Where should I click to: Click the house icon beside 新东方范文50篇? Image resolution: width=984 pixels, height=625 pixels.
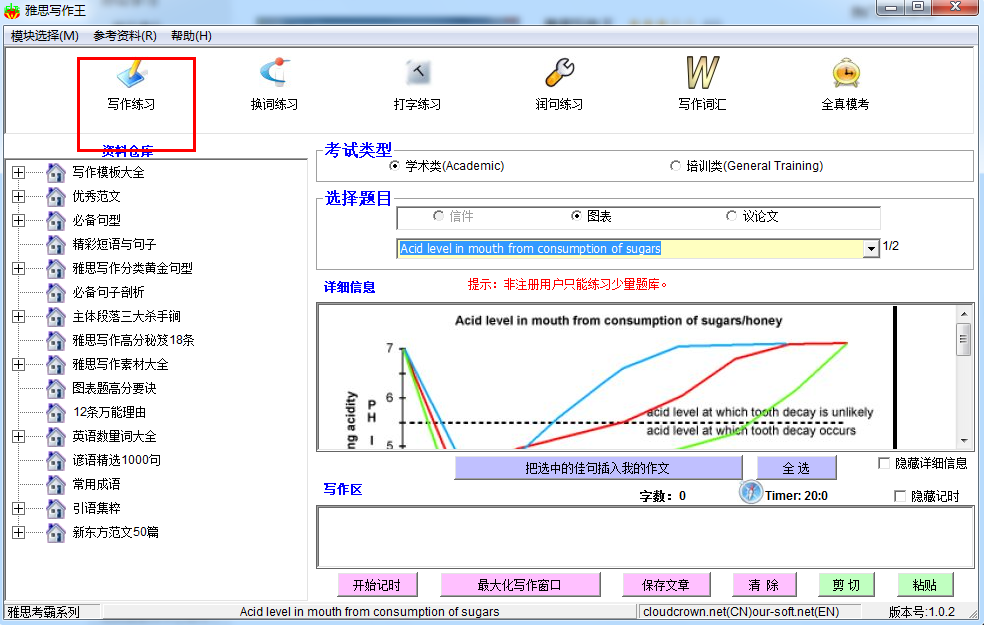point(56,532)
